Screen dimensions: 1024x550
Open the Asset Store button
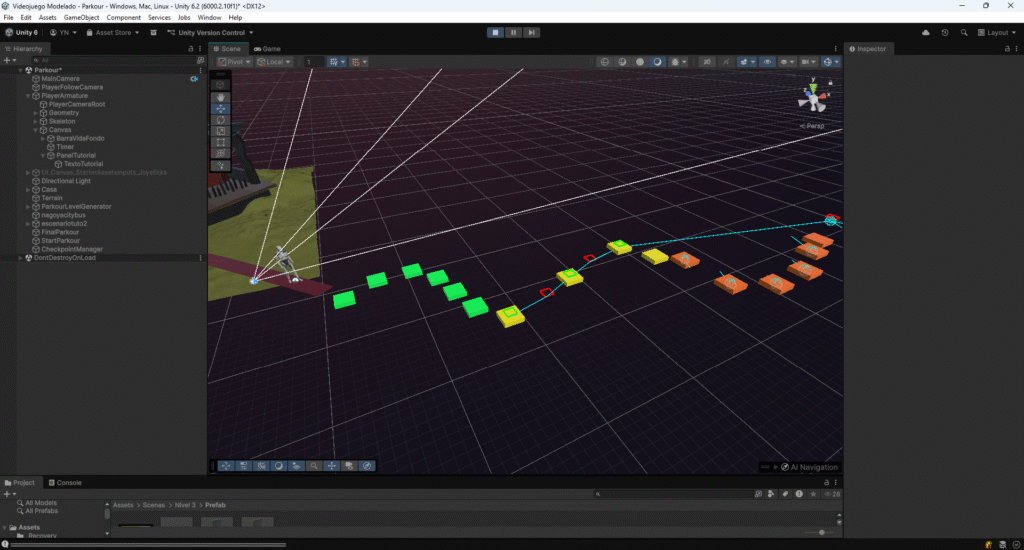click(112, 32)
